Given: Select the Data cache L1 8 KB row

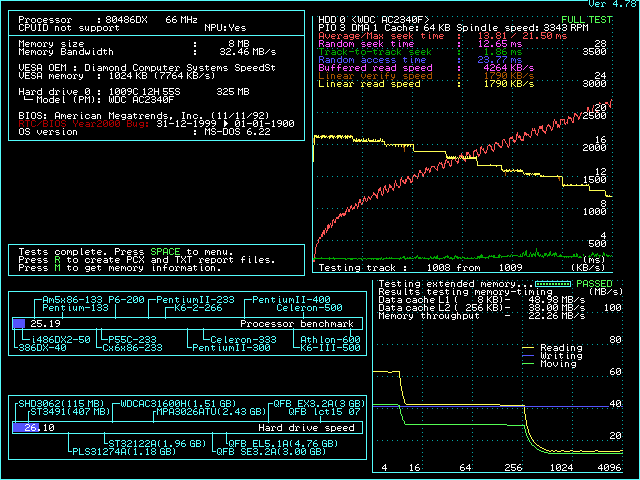Looking at the screenshot, I should point(482,300).
